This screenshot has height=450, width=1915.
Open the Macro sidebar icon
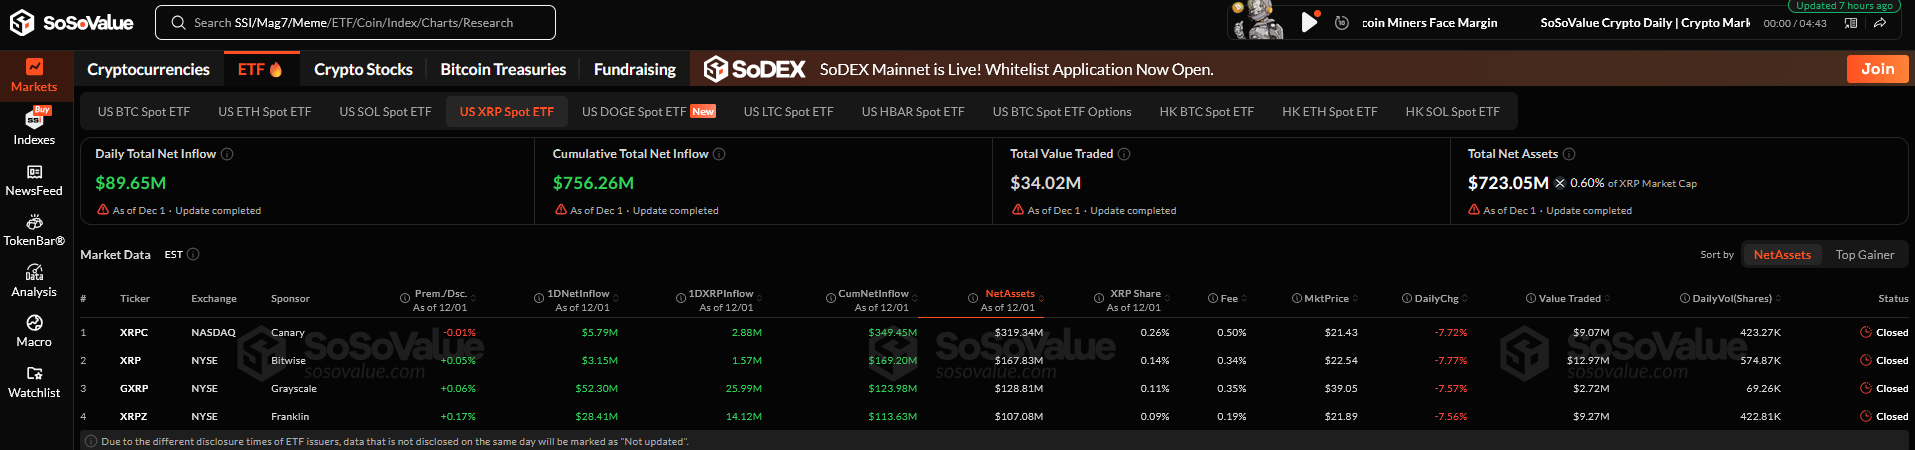point(34,322)
